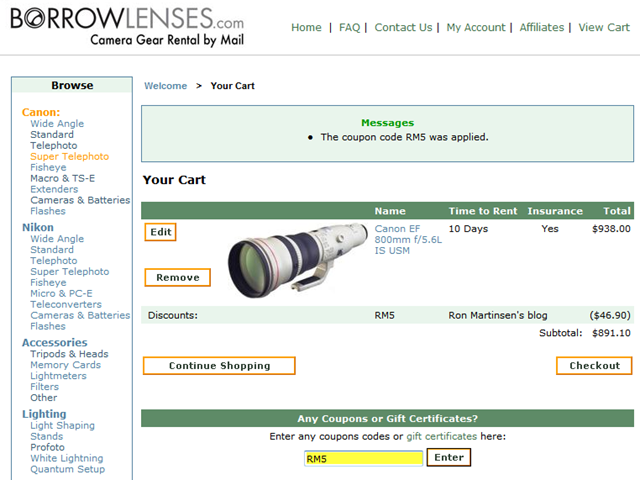Open Canon Extenders category
Image resolution: width=640 pixels, height=480 pixels.
[54, 189]
